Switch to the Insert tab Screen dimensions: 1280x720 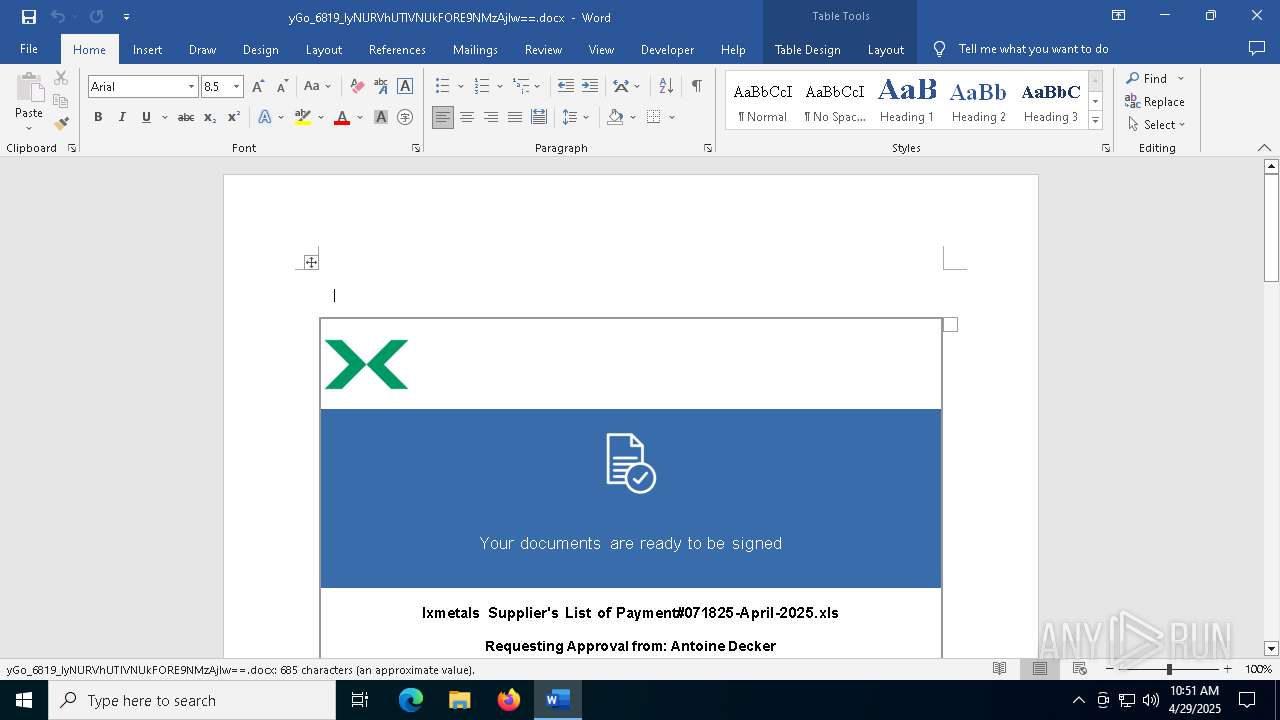(147, 49)
